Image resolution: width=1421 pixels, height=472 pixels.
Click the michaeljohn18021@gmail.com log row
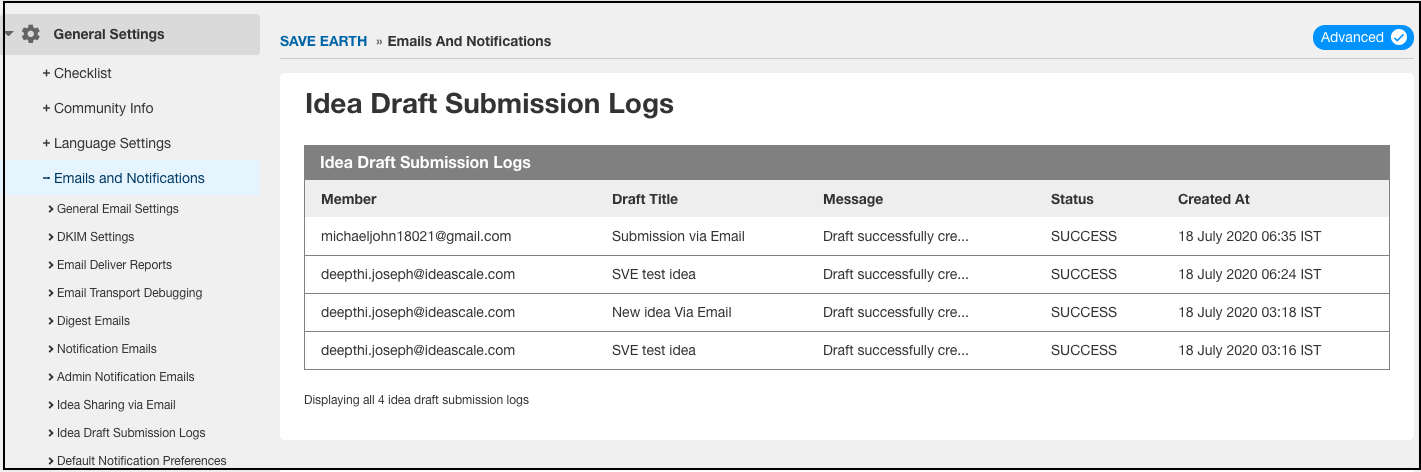(x=847, y=237)
